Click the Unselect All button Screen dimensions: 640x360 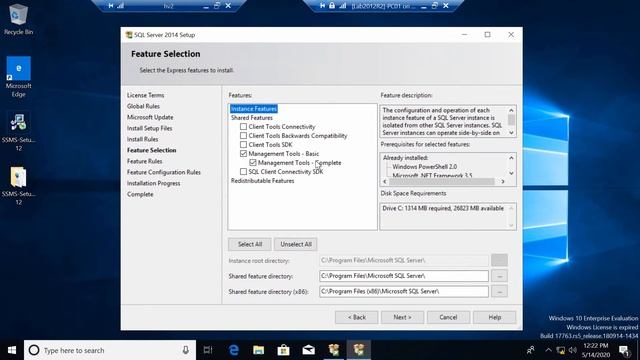pyautogui.click(x=296, y=244)
